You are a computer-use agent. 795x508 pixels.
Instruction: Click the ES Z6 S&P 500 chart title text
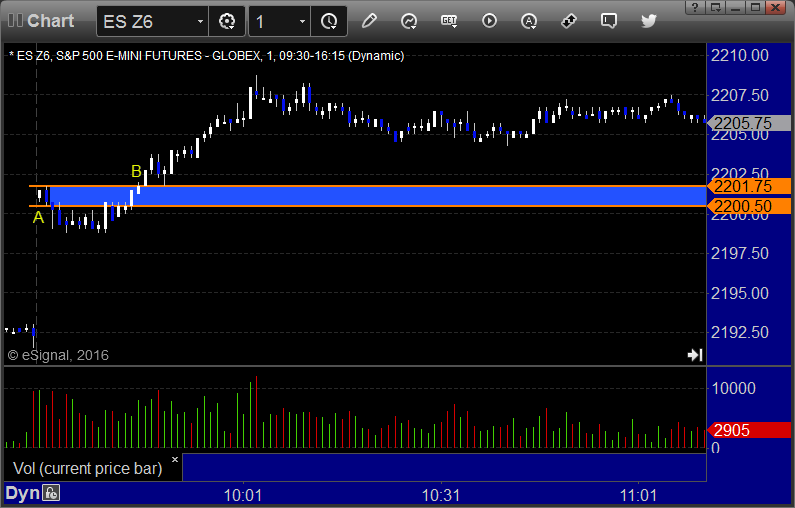click(207, 56)
